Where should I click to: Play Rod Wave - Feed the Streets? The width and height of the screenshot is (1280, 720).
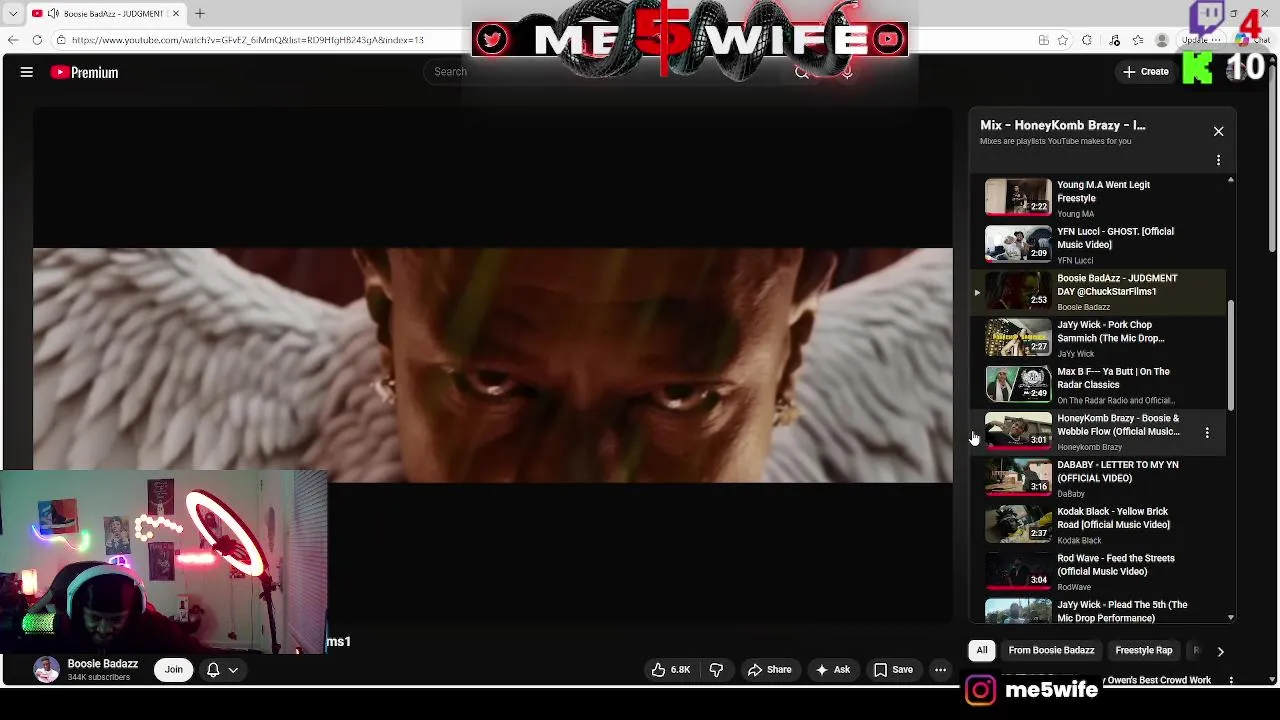point(1098,572)
